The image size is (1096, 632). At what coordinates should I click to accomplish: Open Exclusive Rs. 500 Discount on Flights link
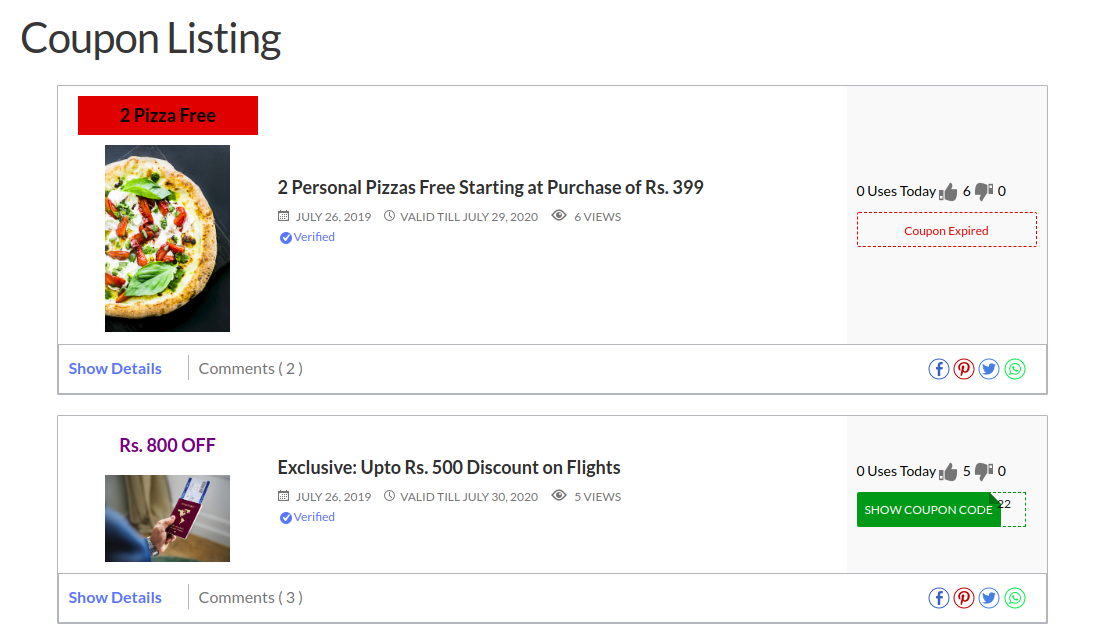coord(449,468)
